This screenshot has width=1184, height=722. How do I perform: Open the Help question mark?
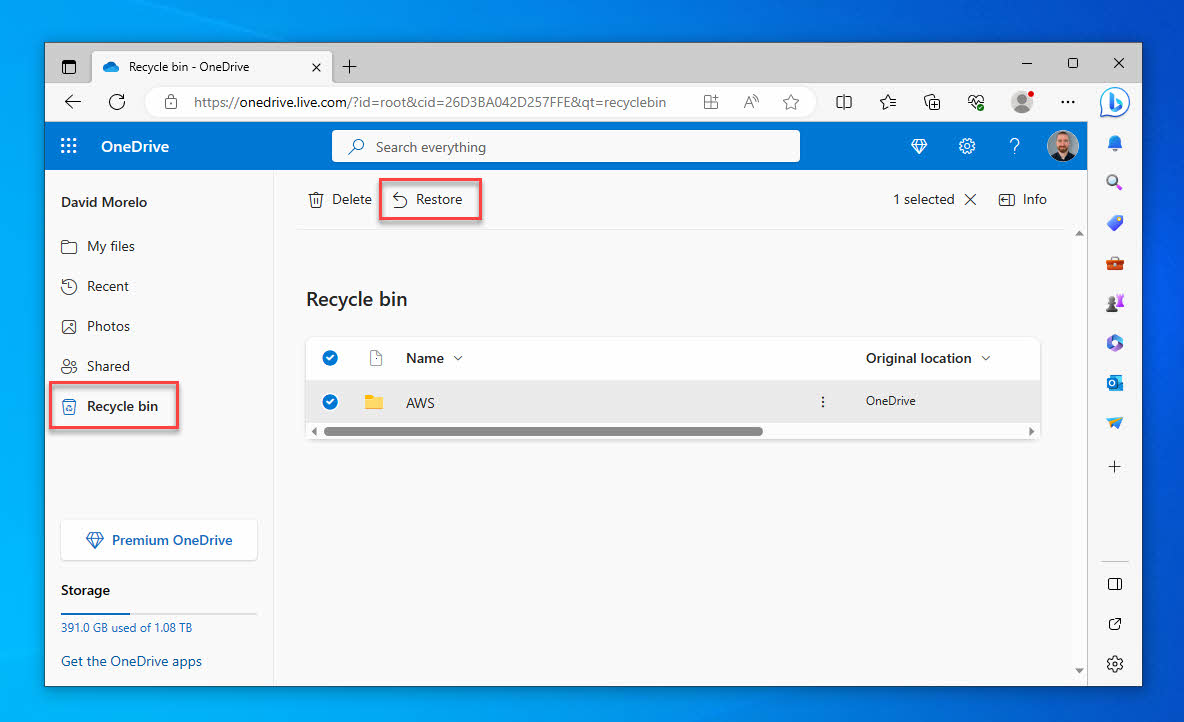(x=1014, y=147)
